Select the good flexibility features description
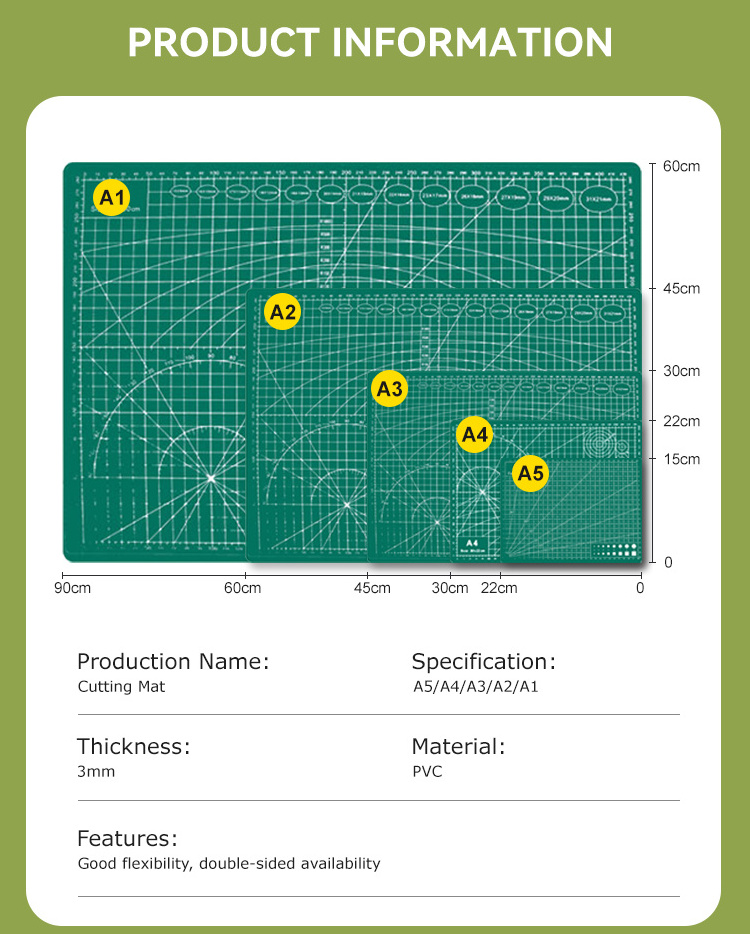 (229, 863)
